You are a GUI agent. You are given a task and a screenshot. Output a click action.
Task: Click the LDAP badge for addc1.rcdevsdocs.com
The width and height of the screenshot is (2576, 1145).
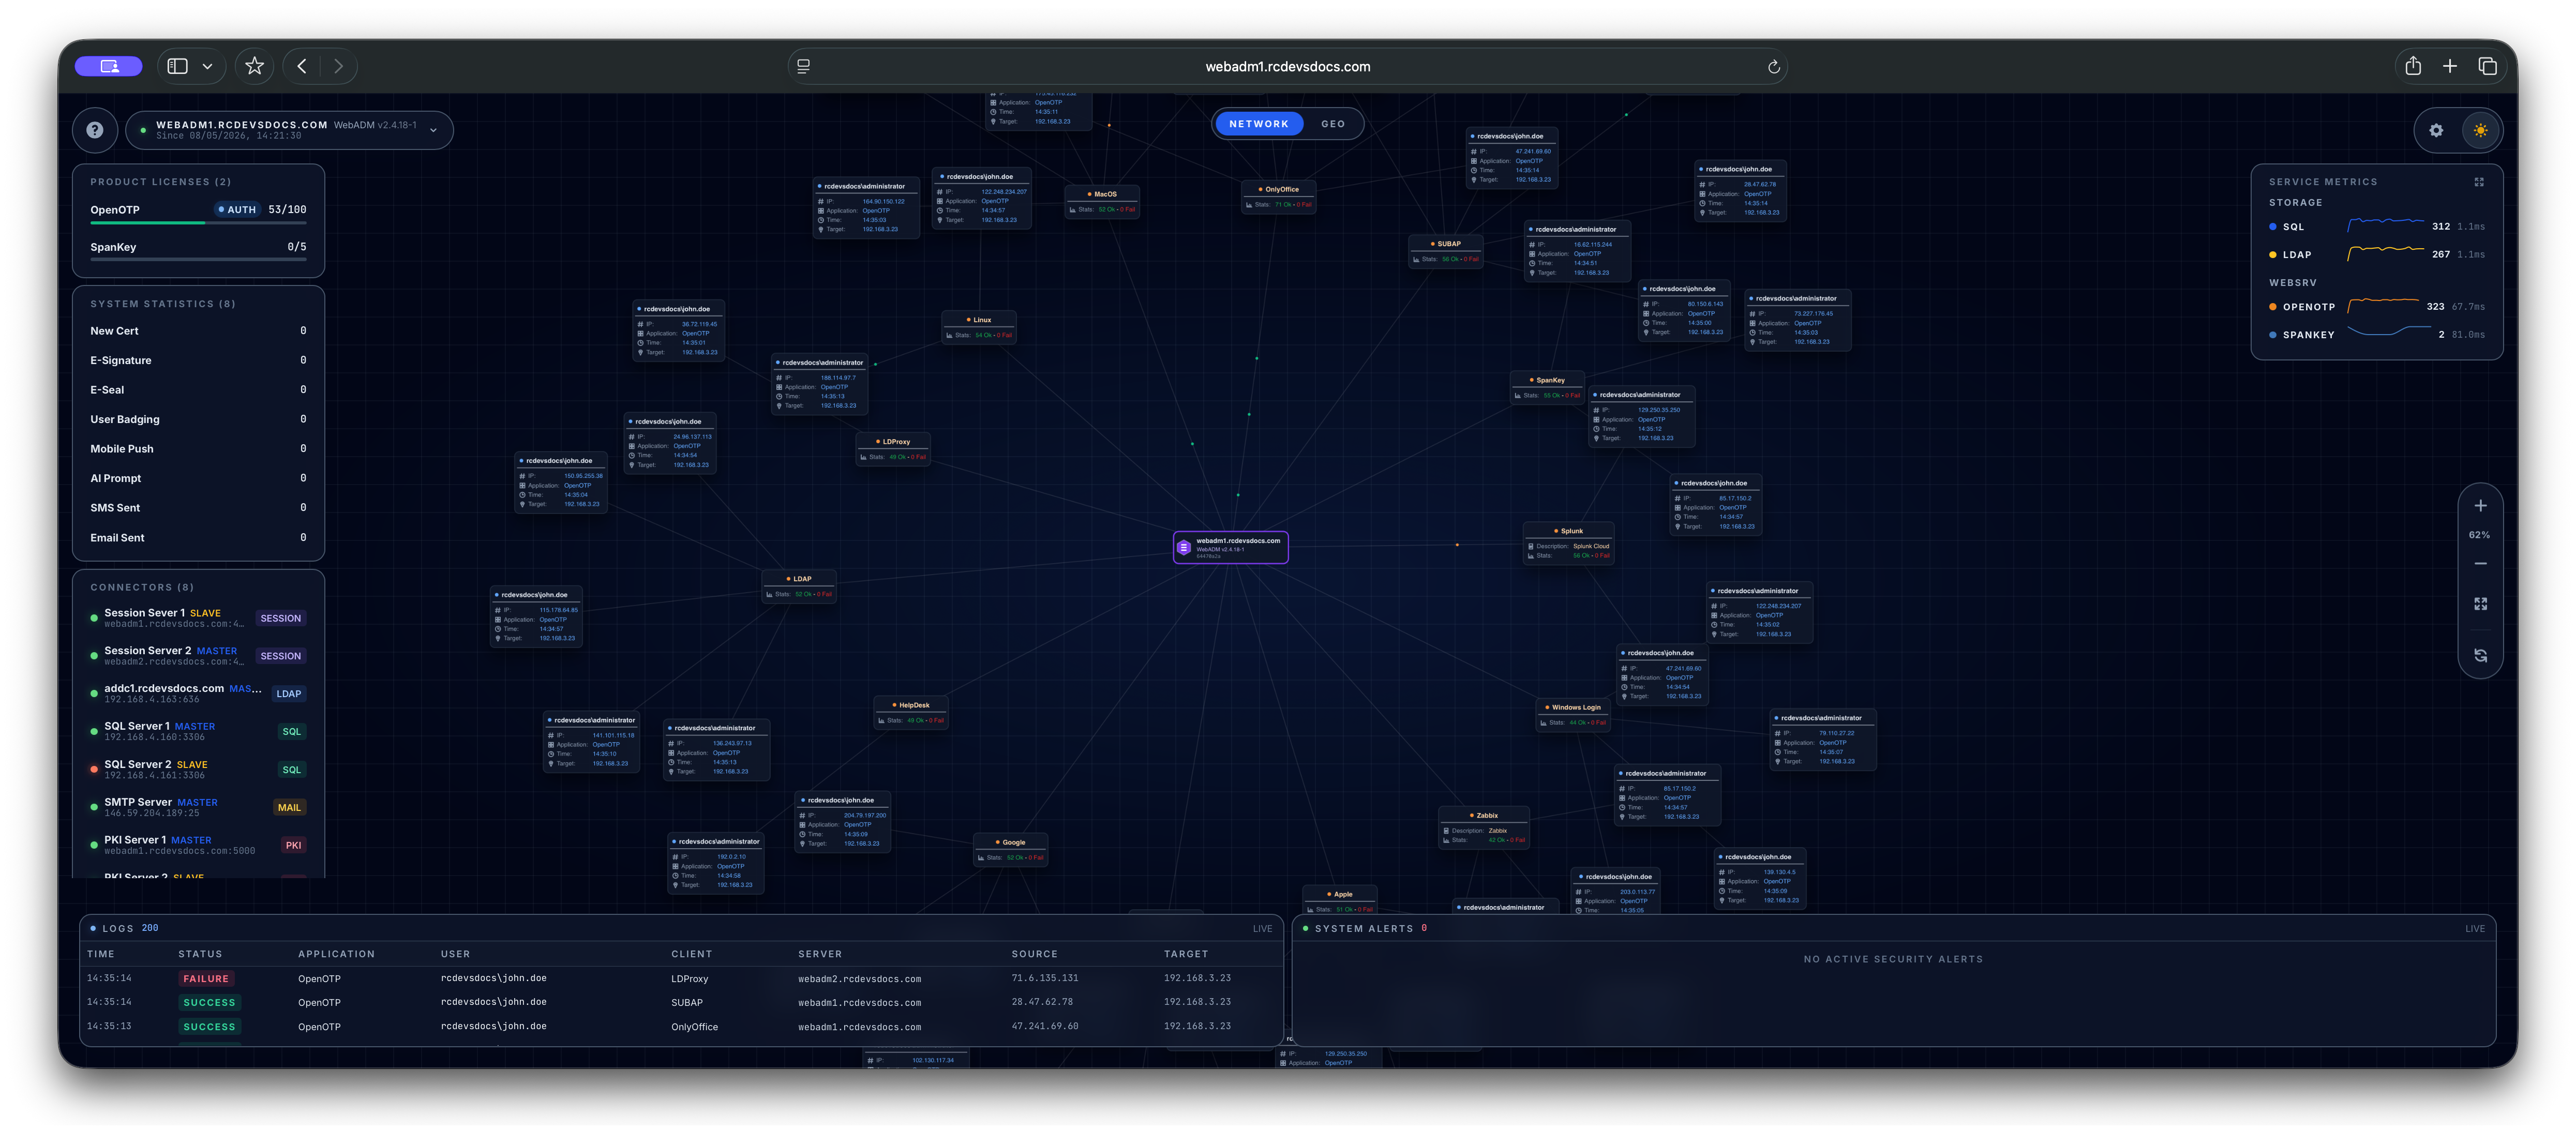coord(288,694)
